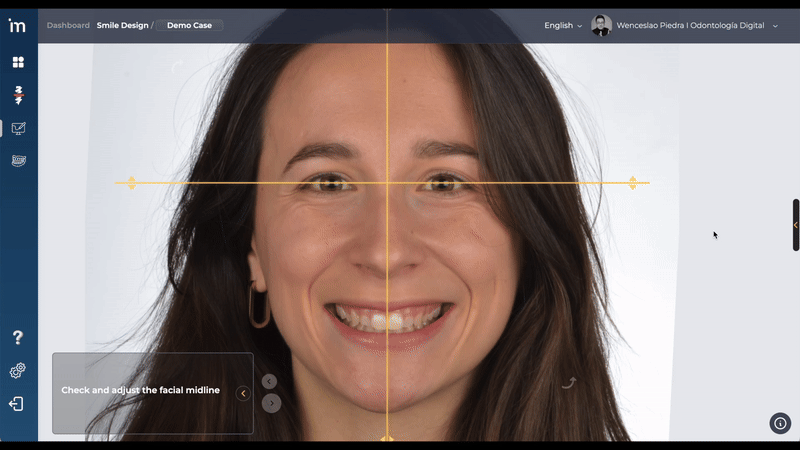Log out using the exit icon

(17, 404)
